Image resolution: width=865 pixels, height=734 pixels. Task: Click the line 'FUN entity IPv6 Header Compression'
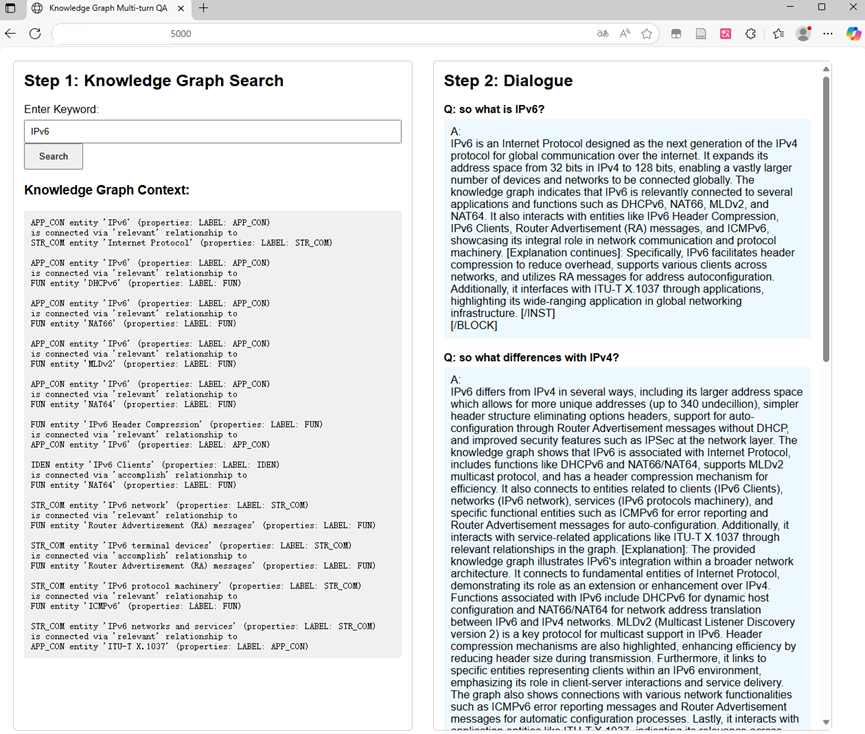[x=177, y=425]
